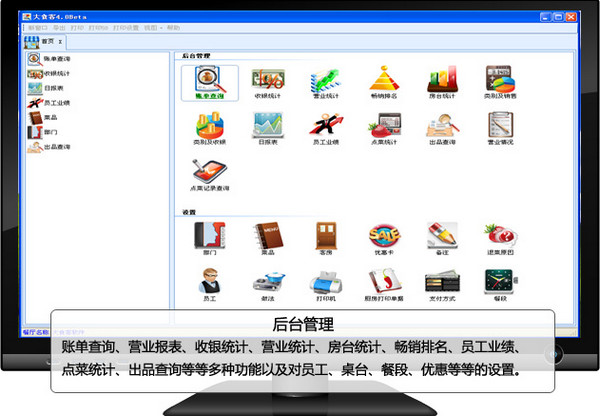
Task: Expand the 视图 dropdown menu
Action: pyautogui.click(x=150, y=29)
